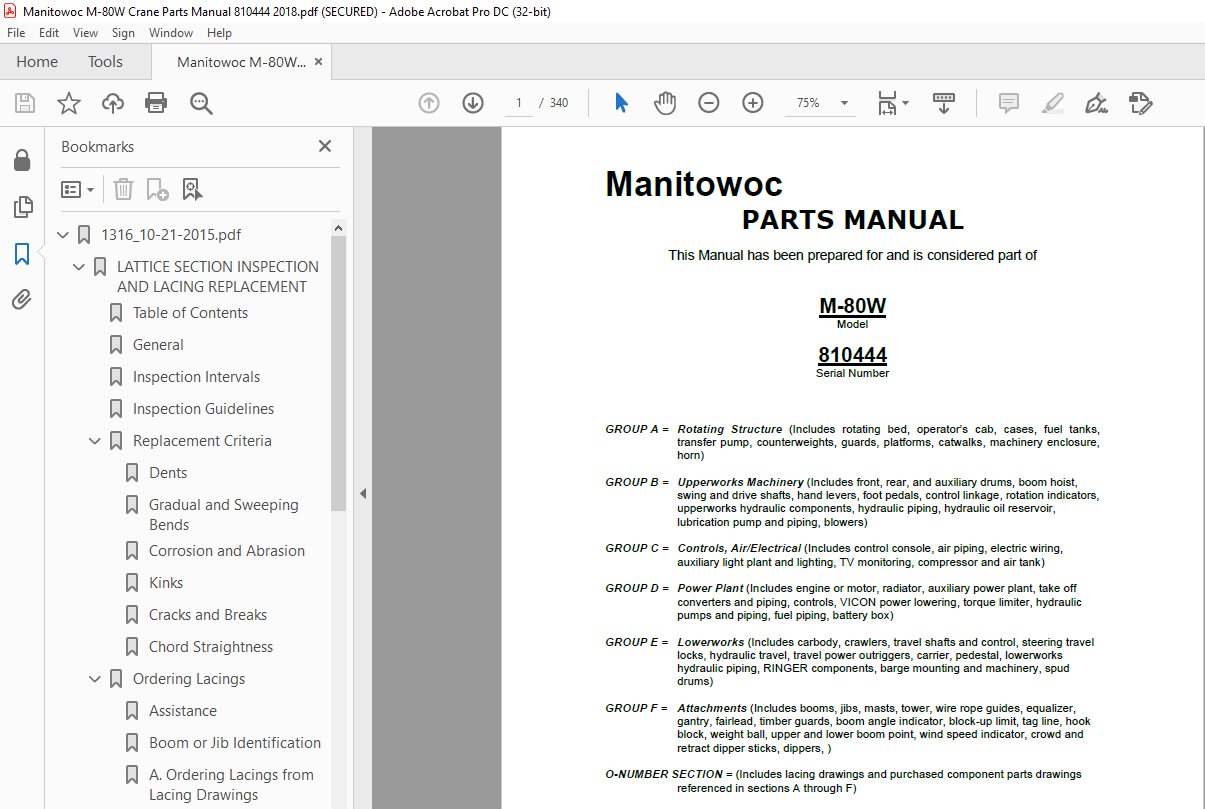The height and width of the screenshot is (809, 1205).
Task: Open the Edit menu
Action: click(x=49, y=33)
